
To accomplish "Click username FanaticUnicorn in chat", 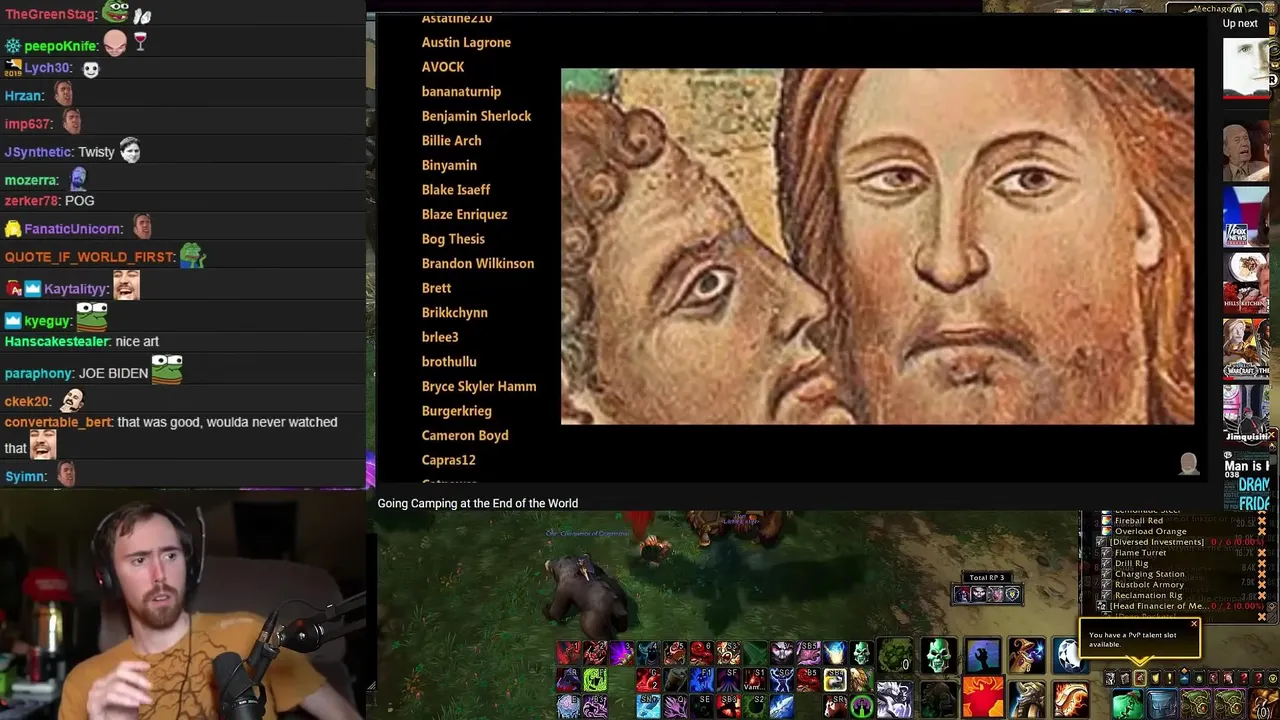I will (x=73, y=229).
